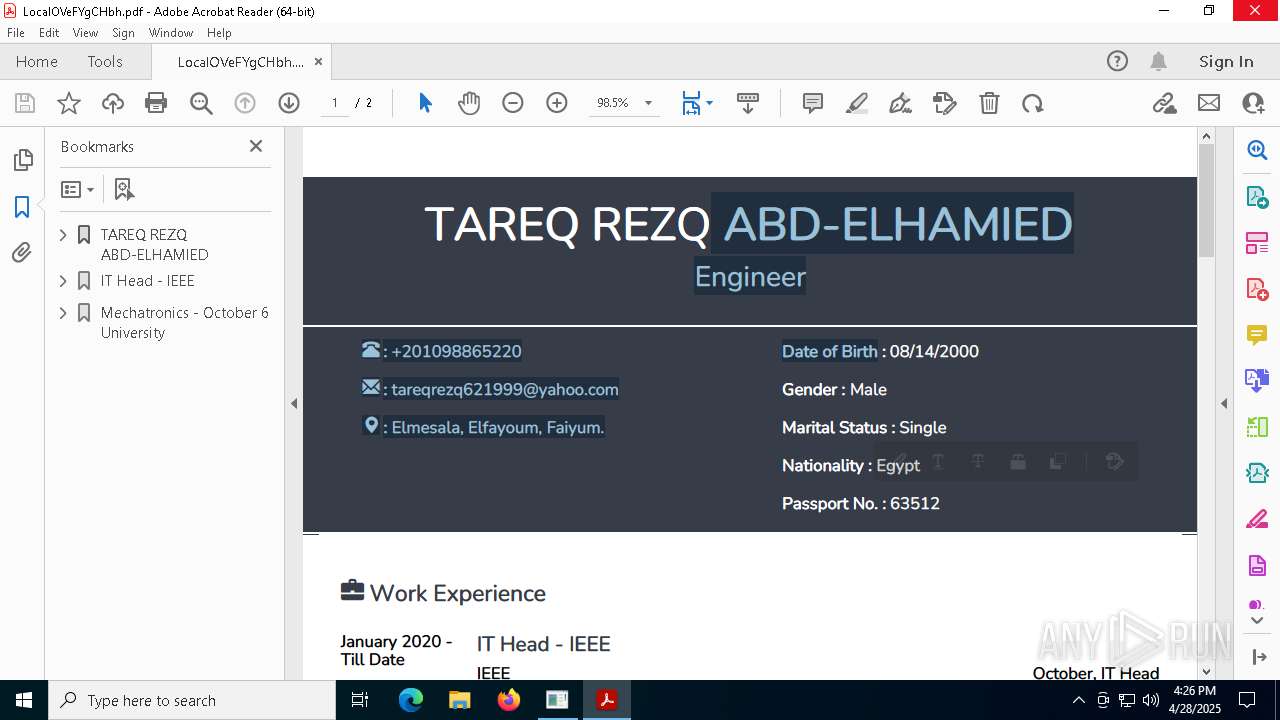The width and height of the screenshot is (1280, 720).
Task: Go to next page arrow
Action: click(289, 103)
